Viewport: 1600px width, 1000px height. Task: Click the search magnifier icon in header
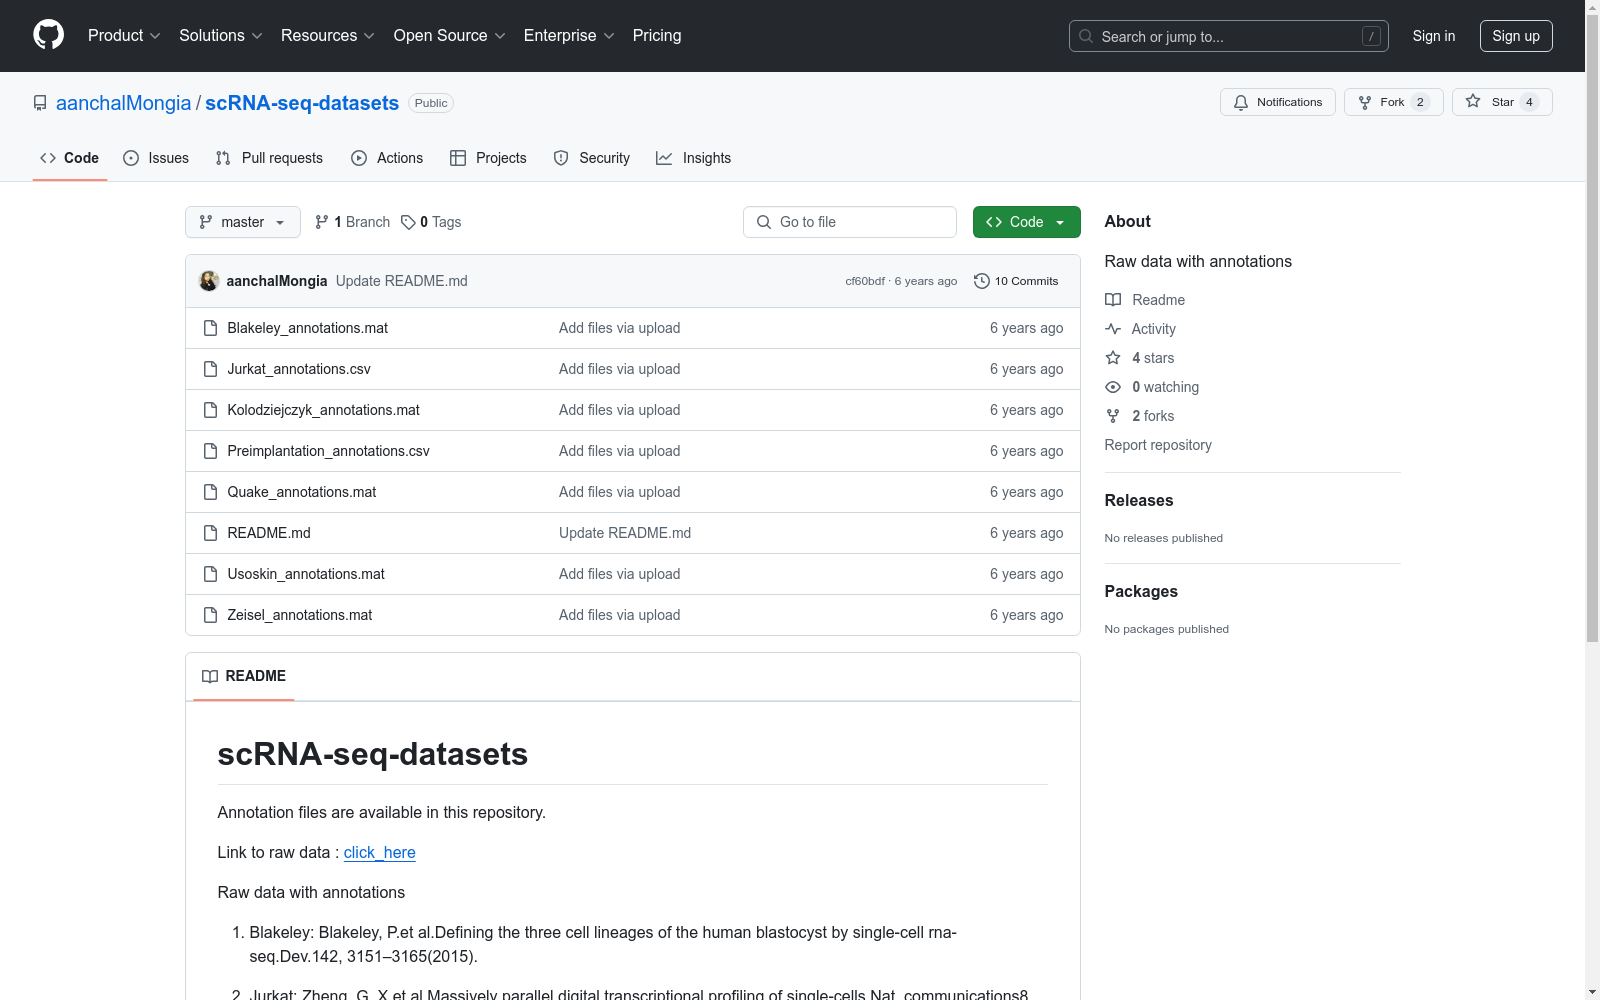1086,36
